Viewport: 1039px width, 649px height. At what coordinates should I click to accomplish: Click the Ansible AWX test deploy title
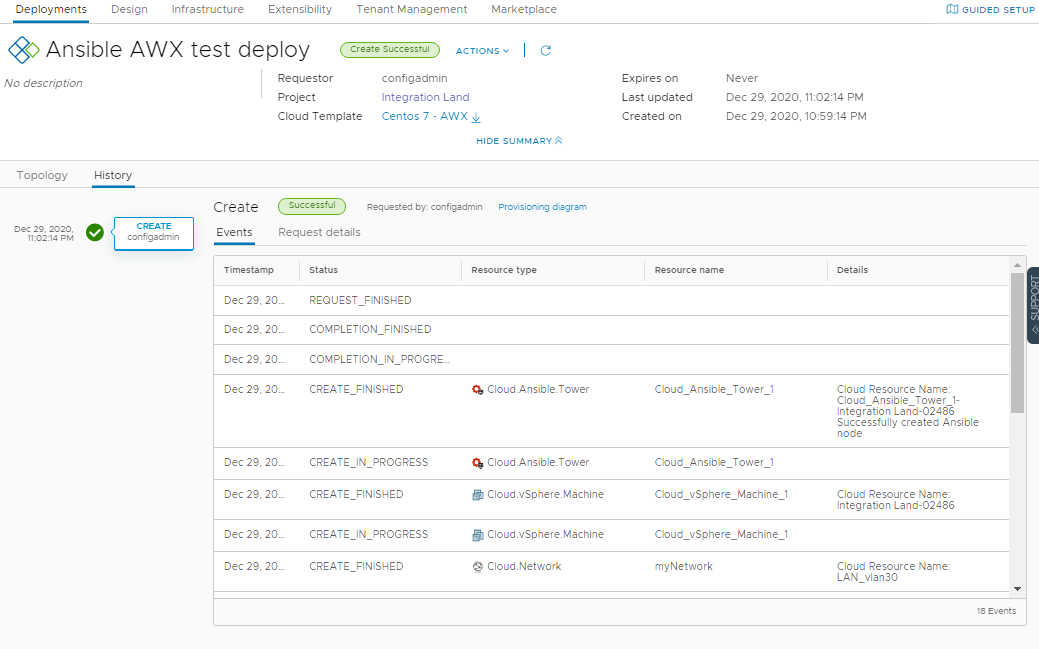point(178,50)
